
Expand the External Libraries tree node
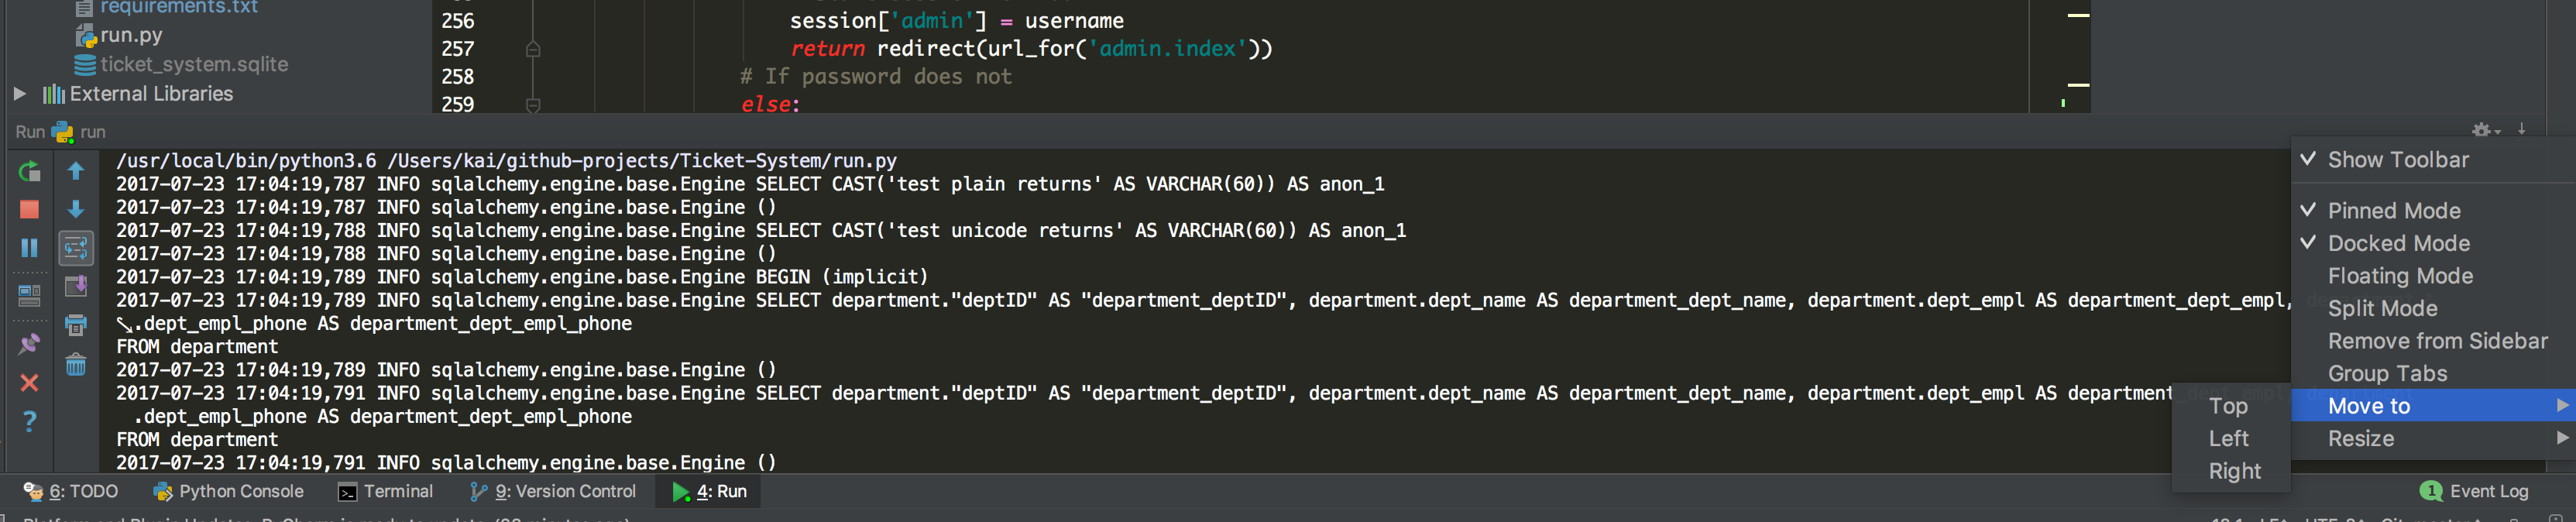pos(19,94)
